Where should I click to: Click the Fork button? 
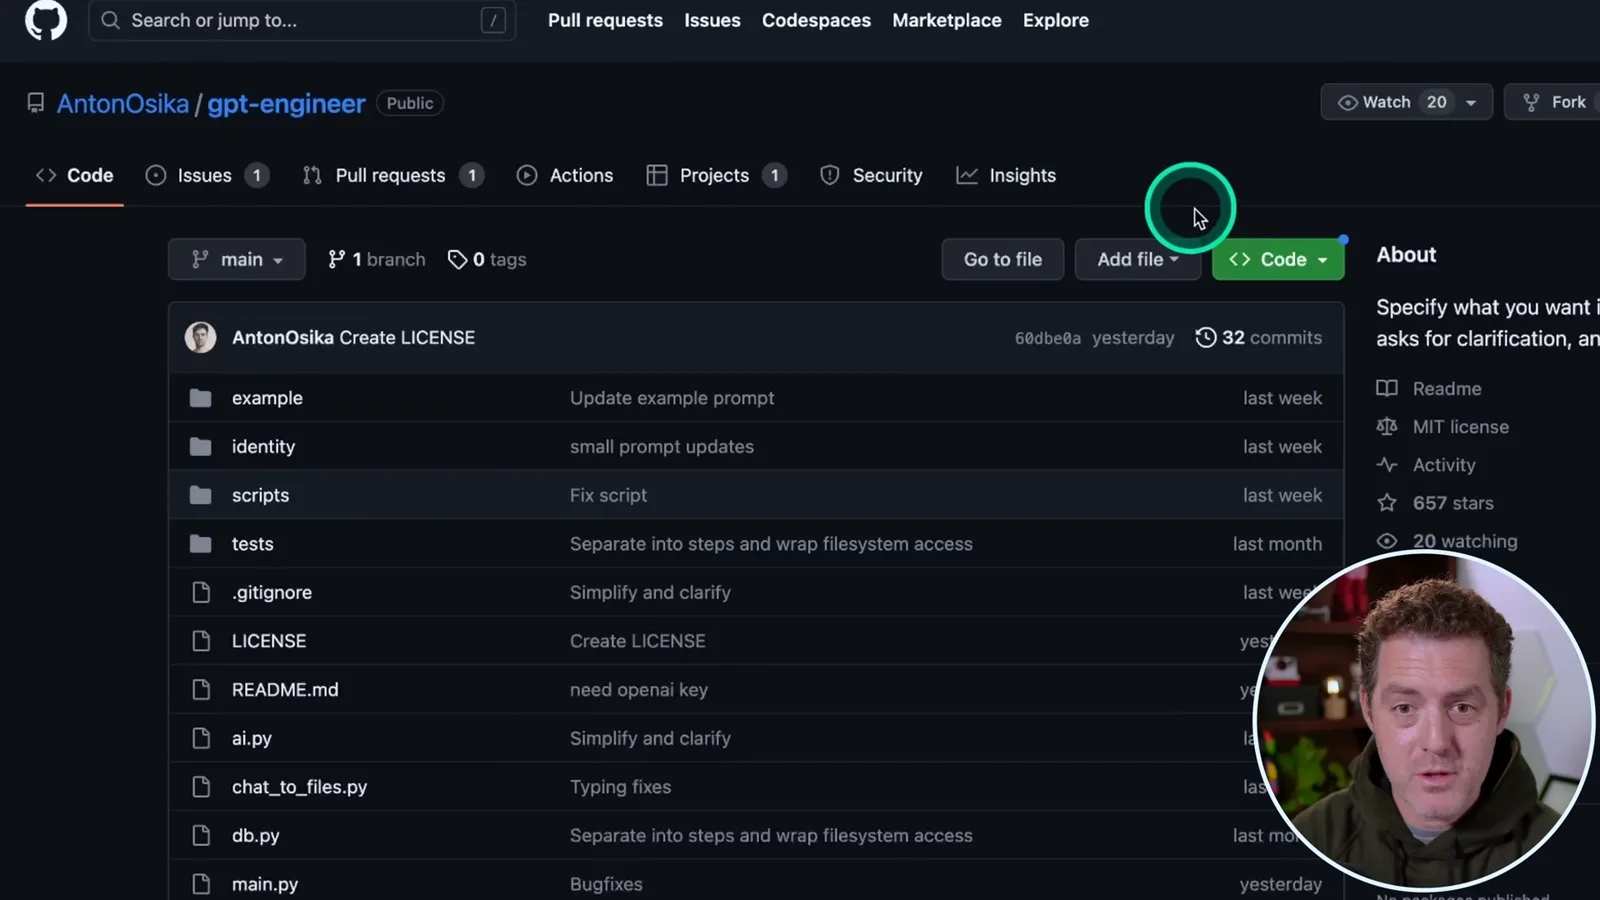(1554, 102)
